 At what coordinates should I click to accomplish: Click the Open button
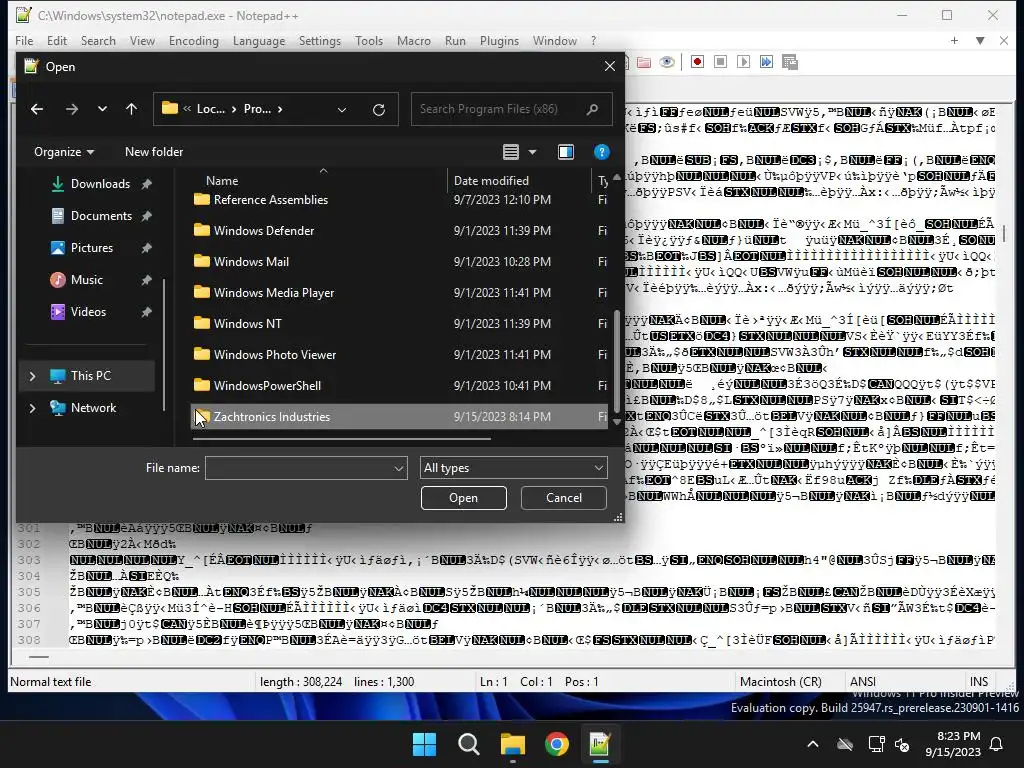[x=464, y=498]
